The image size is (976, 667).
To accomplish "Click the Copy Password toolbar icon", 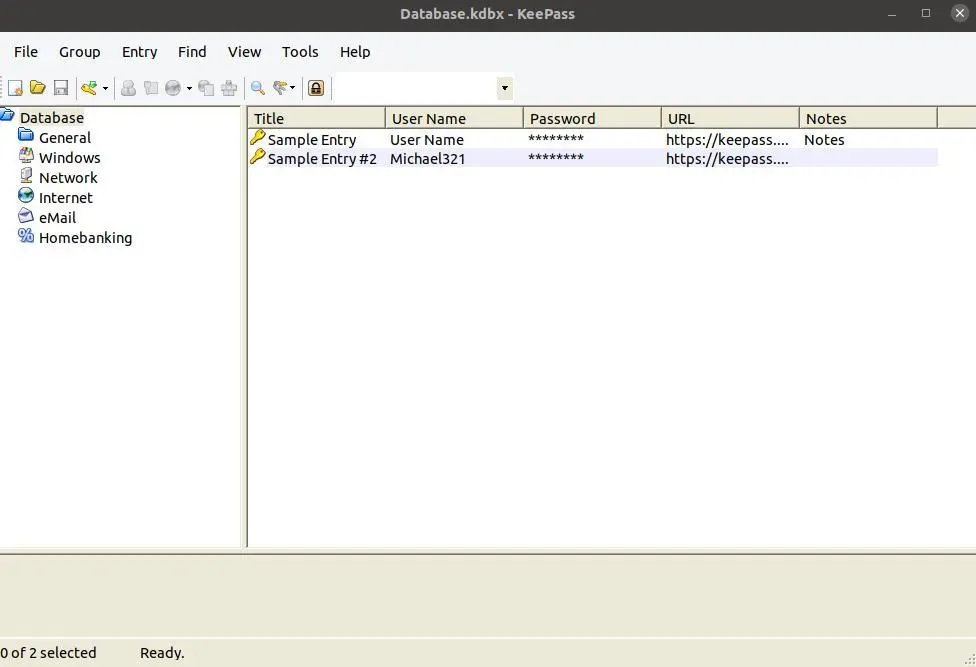I will tap(151, 88).
